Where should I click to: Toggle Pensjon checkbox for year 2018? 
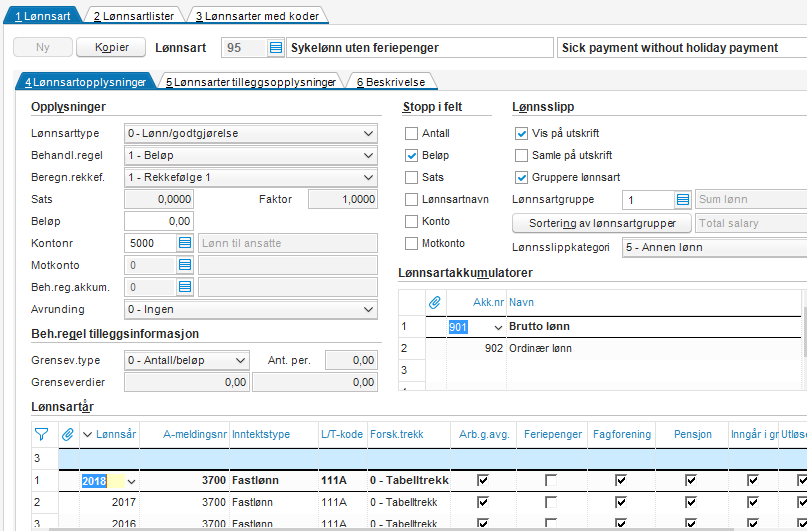click(691, 481)
